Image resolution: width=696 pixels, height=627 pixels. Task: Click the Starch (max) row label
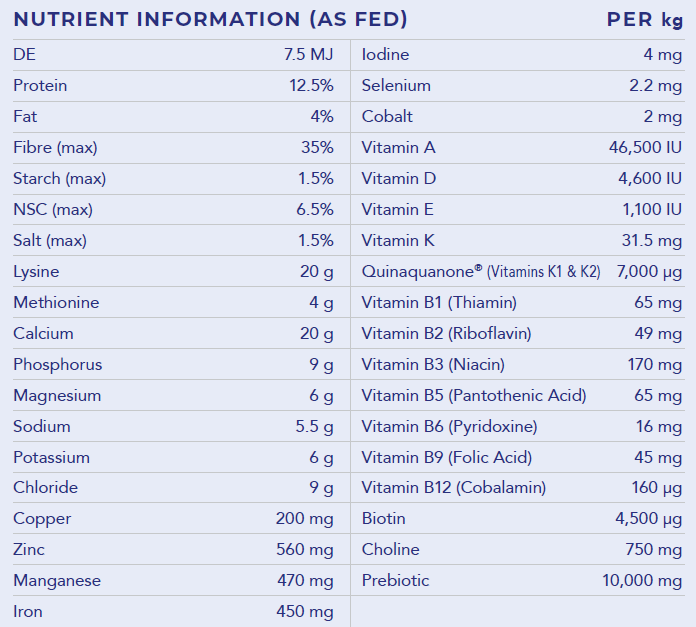point(59,179)
